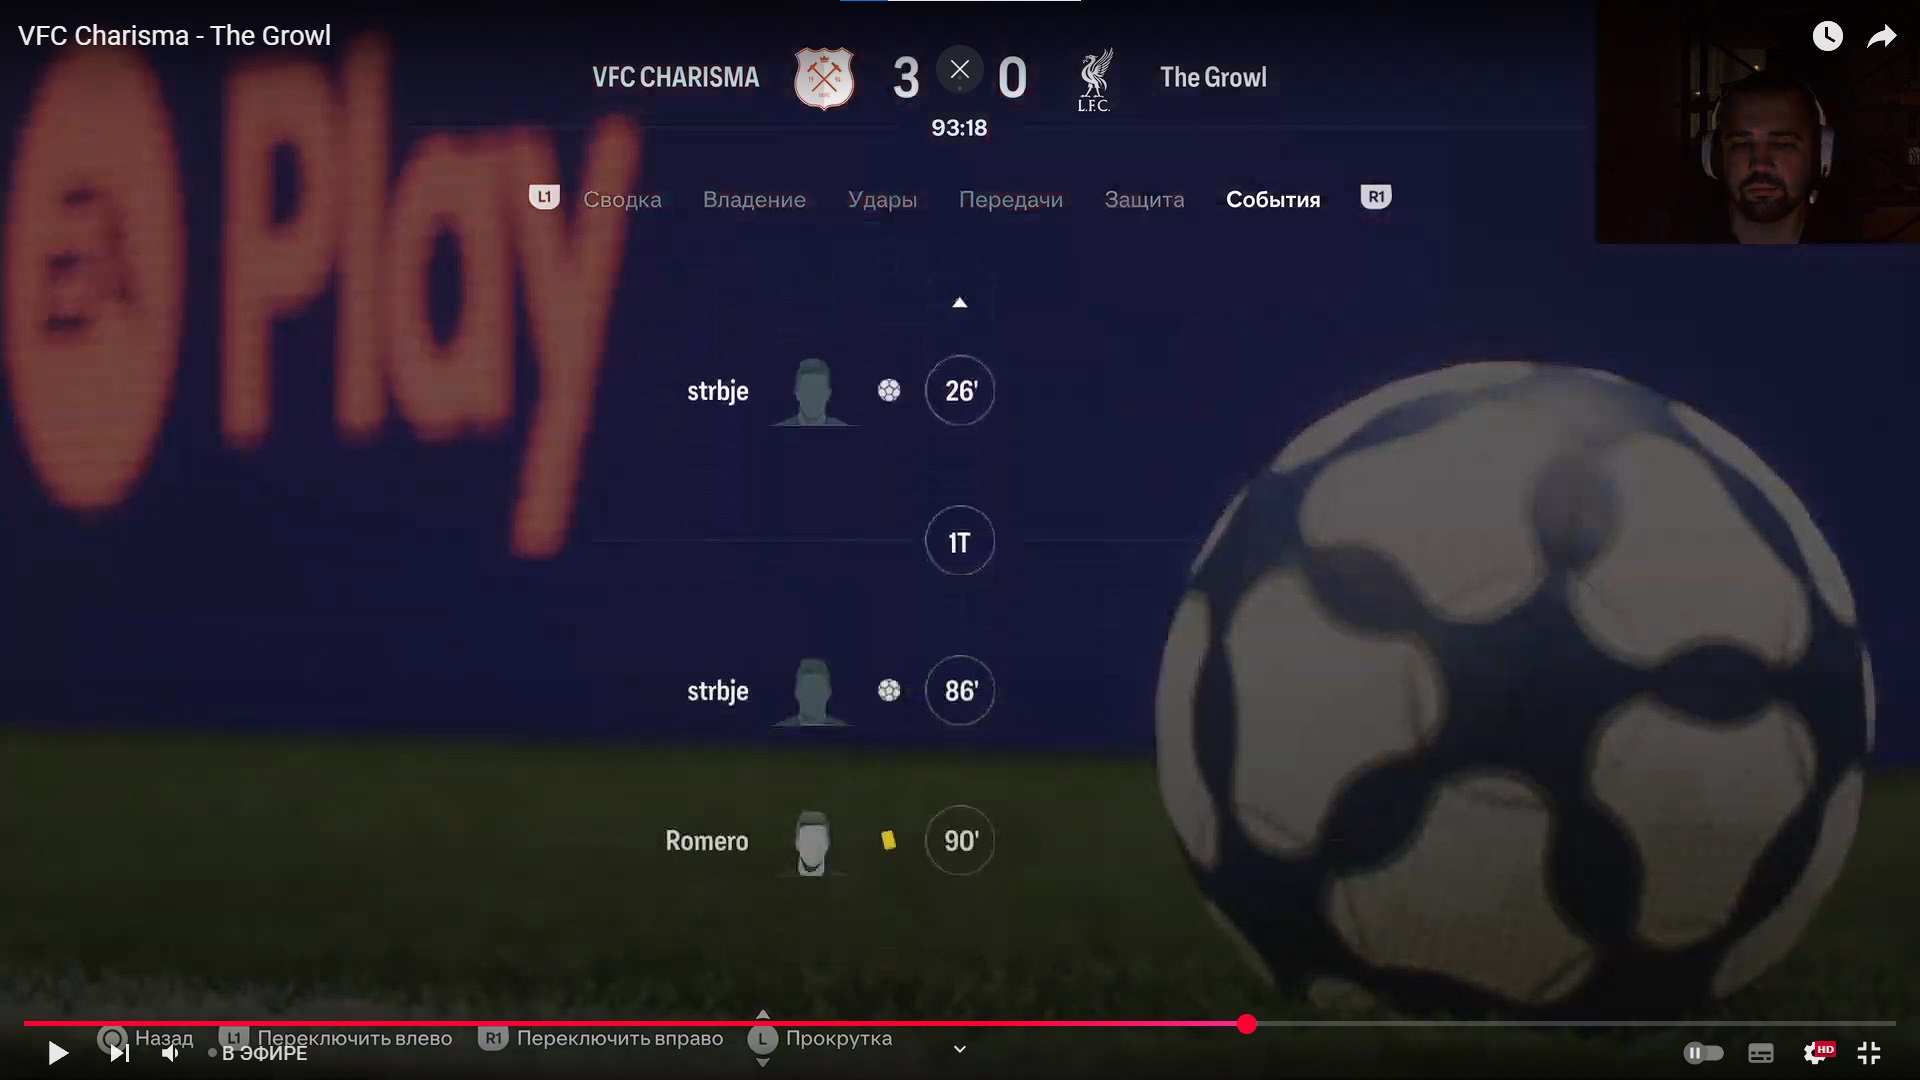This screenshot has height=1080, width=1920.
Task: Toggle the autoplay switch
Action: 1703,1053
